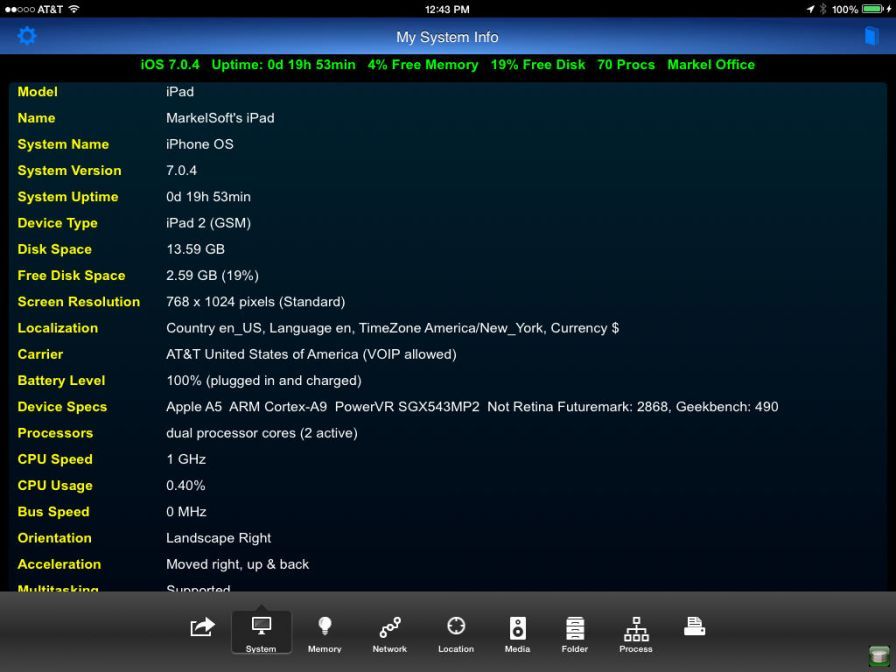896x672 pixels.
Task: Open the Media speaker icon
Action: [x=517, y=634]
